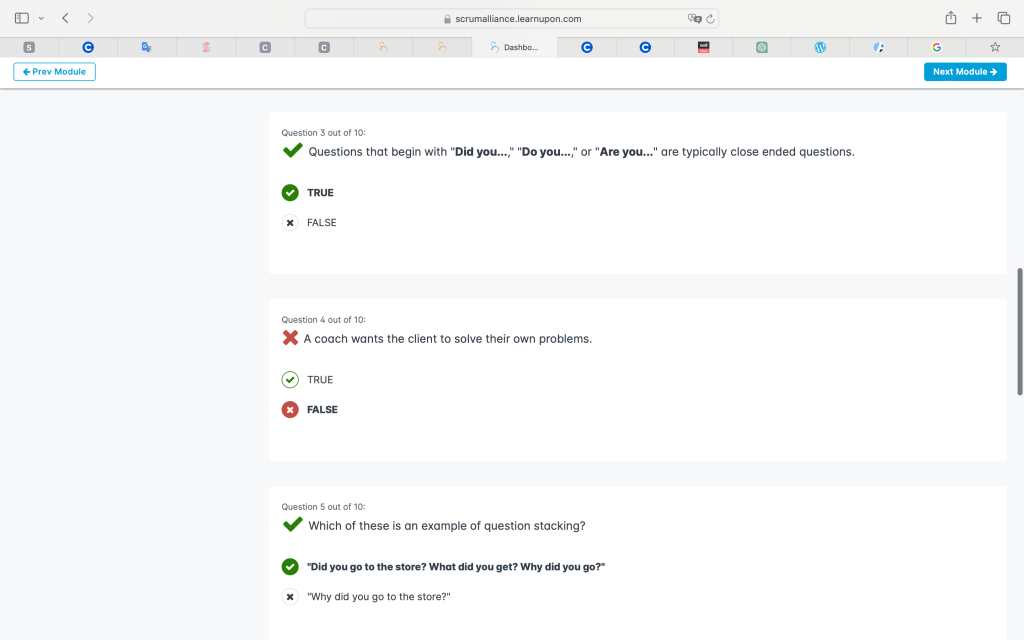Click the Next Module button

coord(964,72)
